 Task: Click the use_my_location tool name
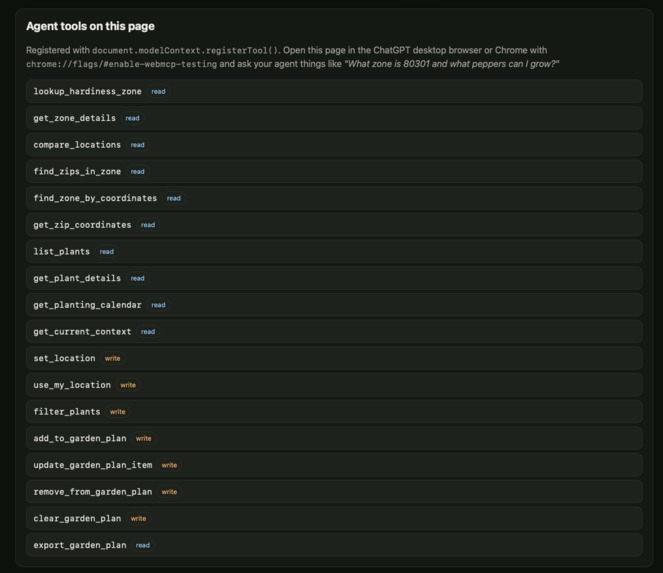point(72,384)
